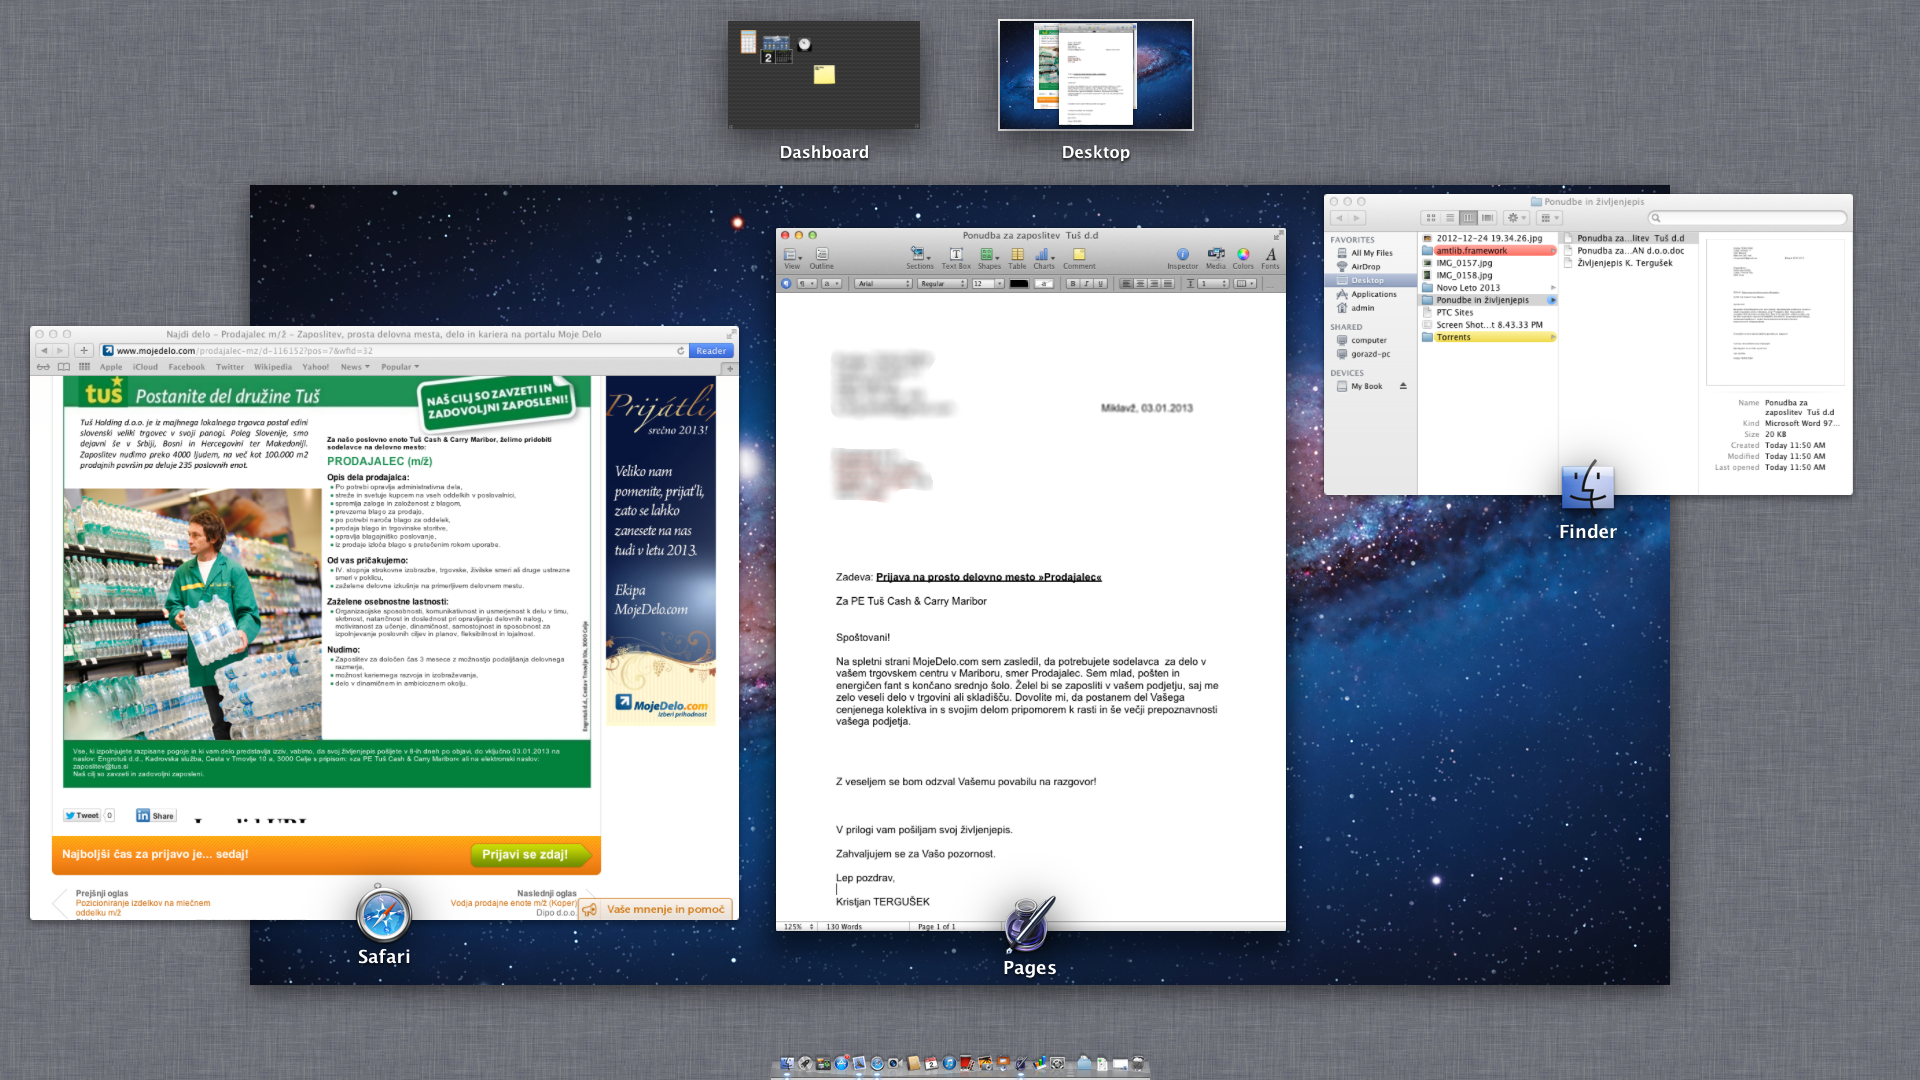Screen dimensions: 1920x1080
Task: Go back in Safari window
Action: coord(44,351)
